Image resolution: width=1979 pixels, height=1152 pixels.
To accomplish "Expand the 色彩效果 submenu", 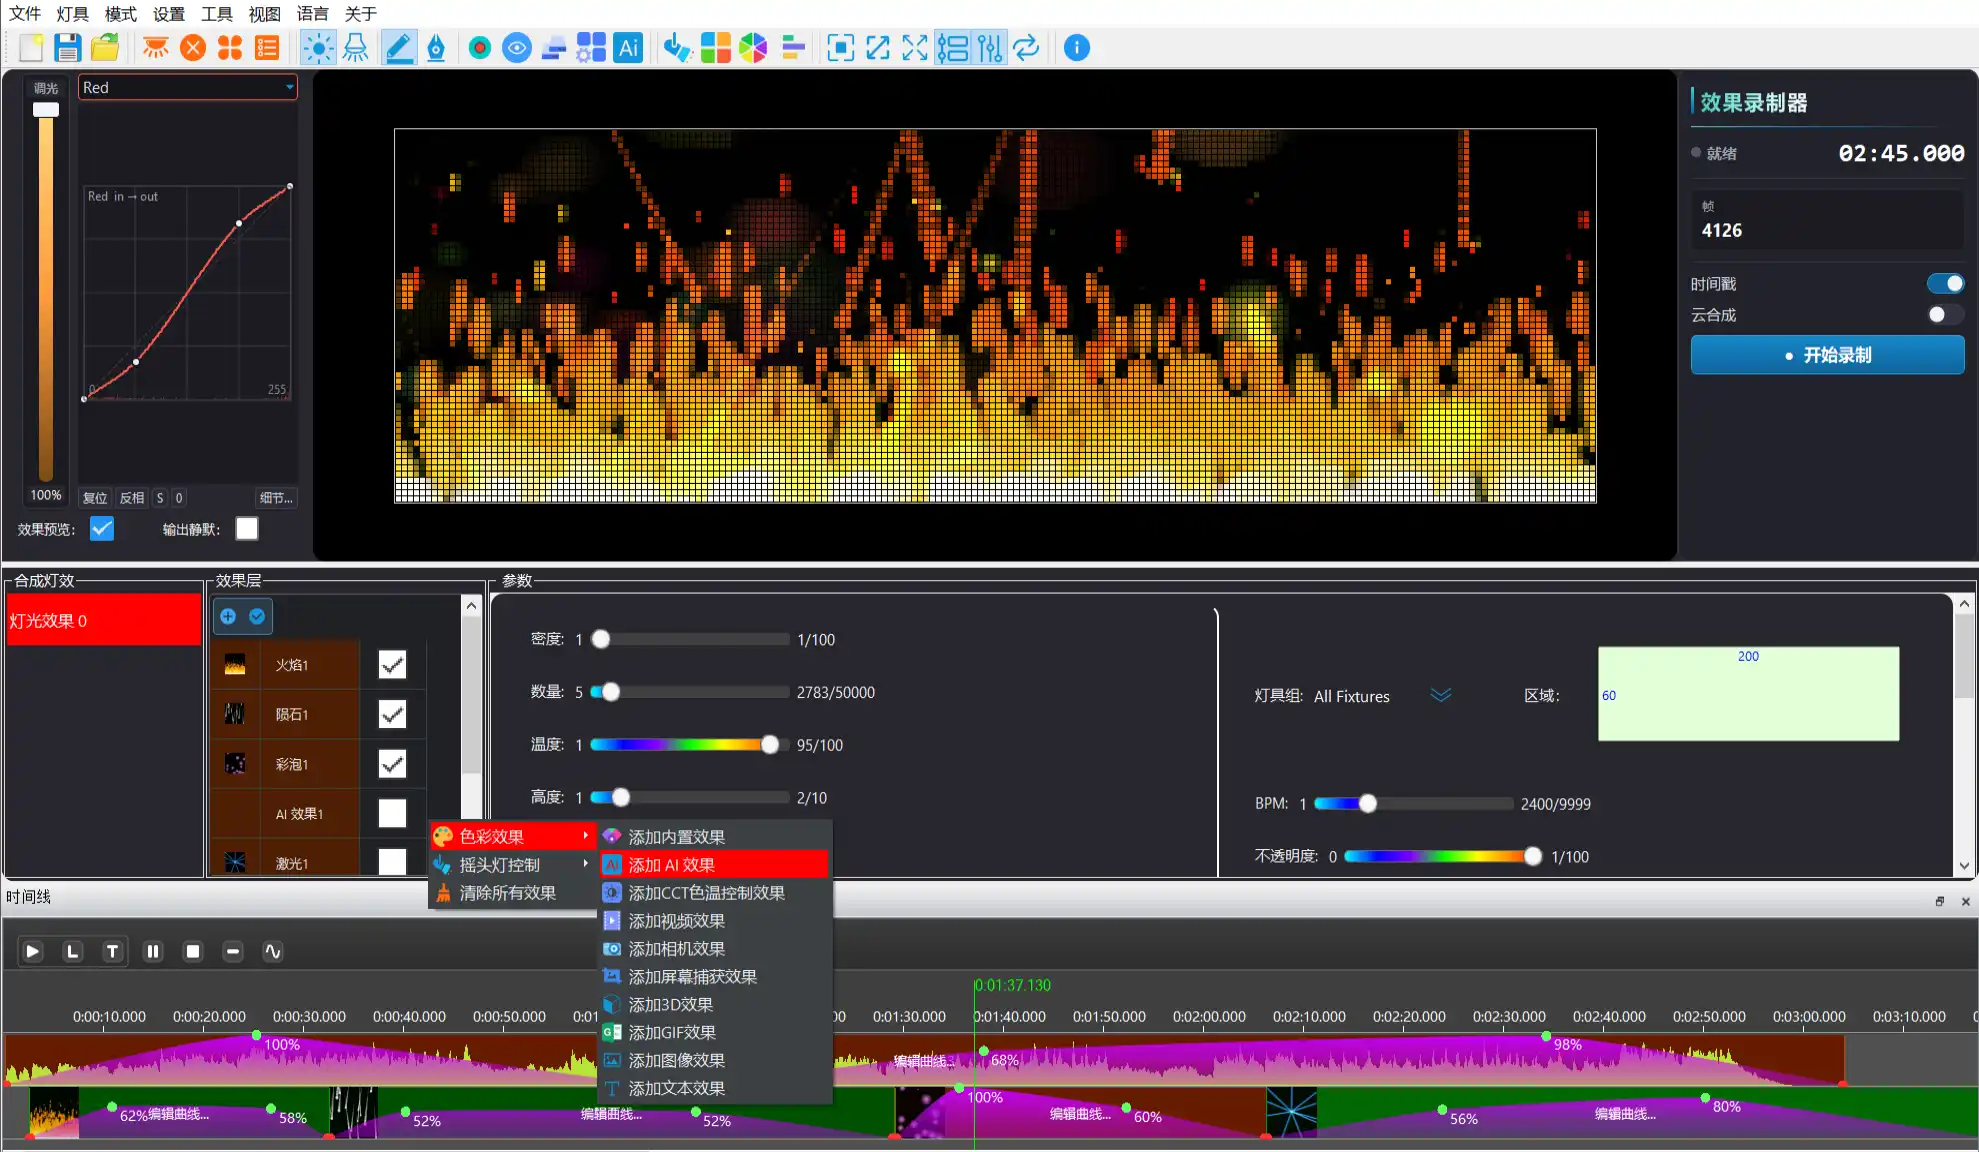I will coord(513,836).
